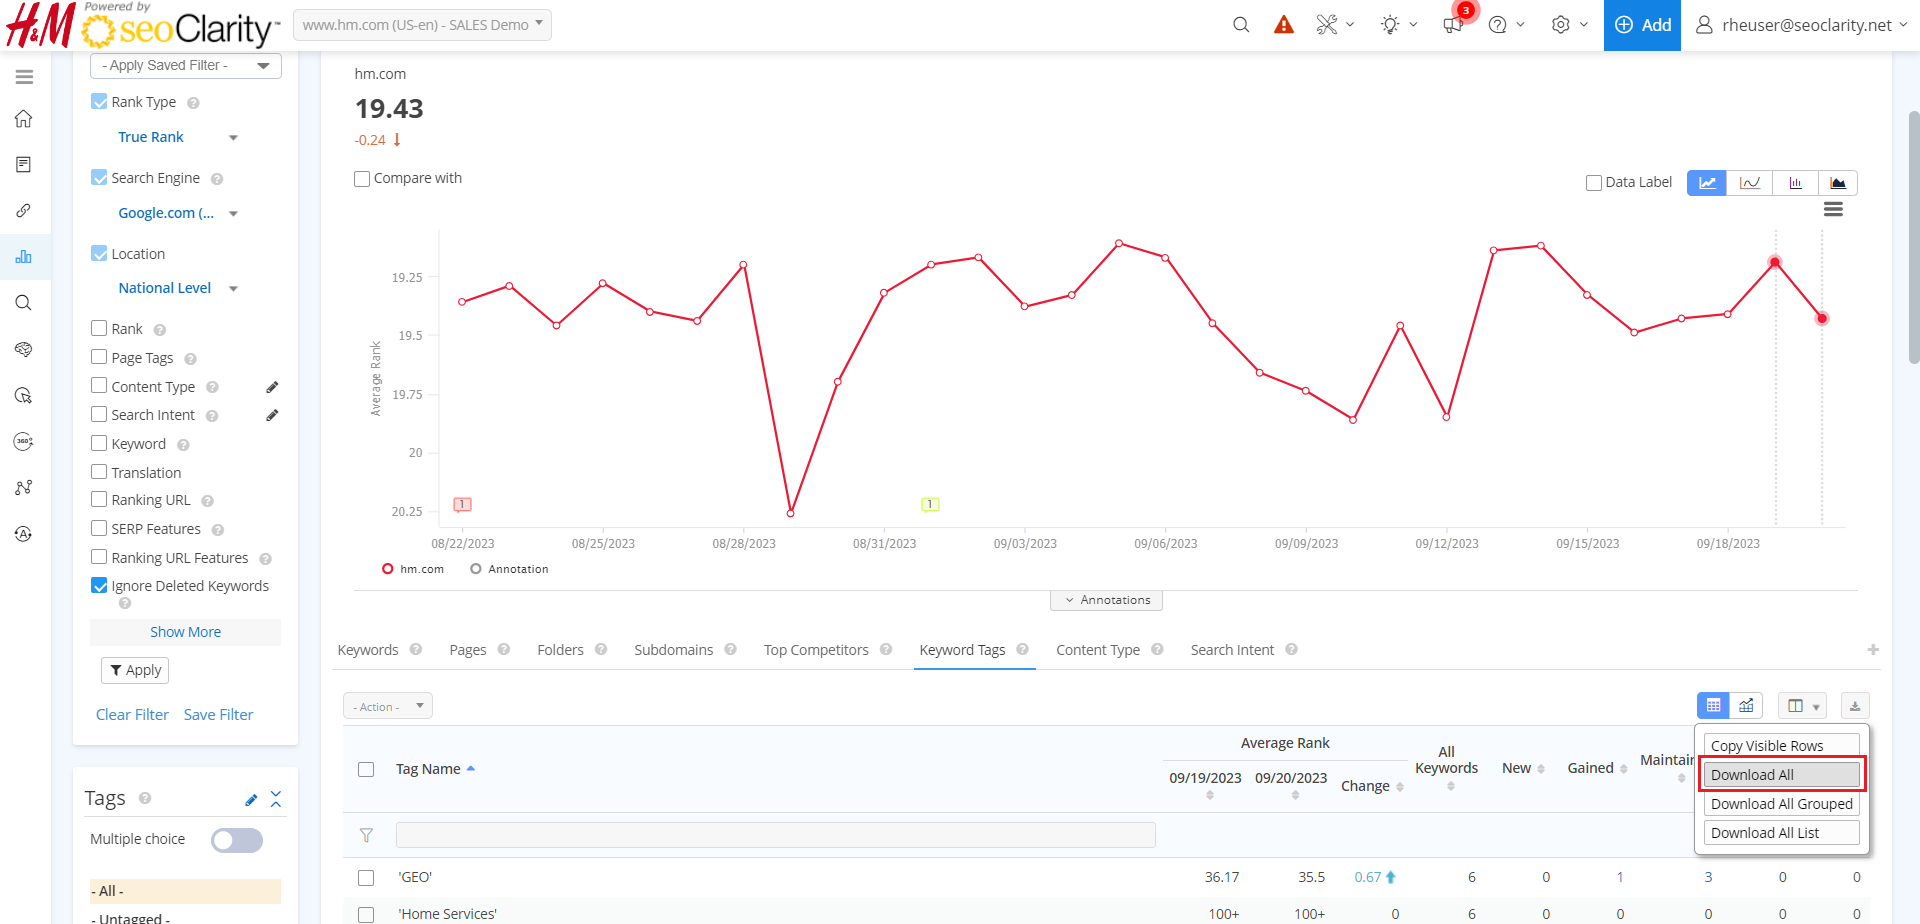Toggle the Multiple choice switch

[x=237, y=840]
